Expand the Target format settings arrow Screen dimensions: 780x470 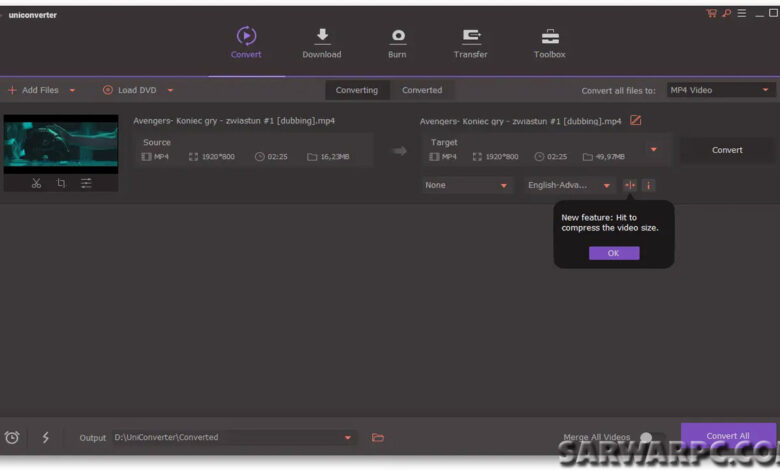[654, 149]
